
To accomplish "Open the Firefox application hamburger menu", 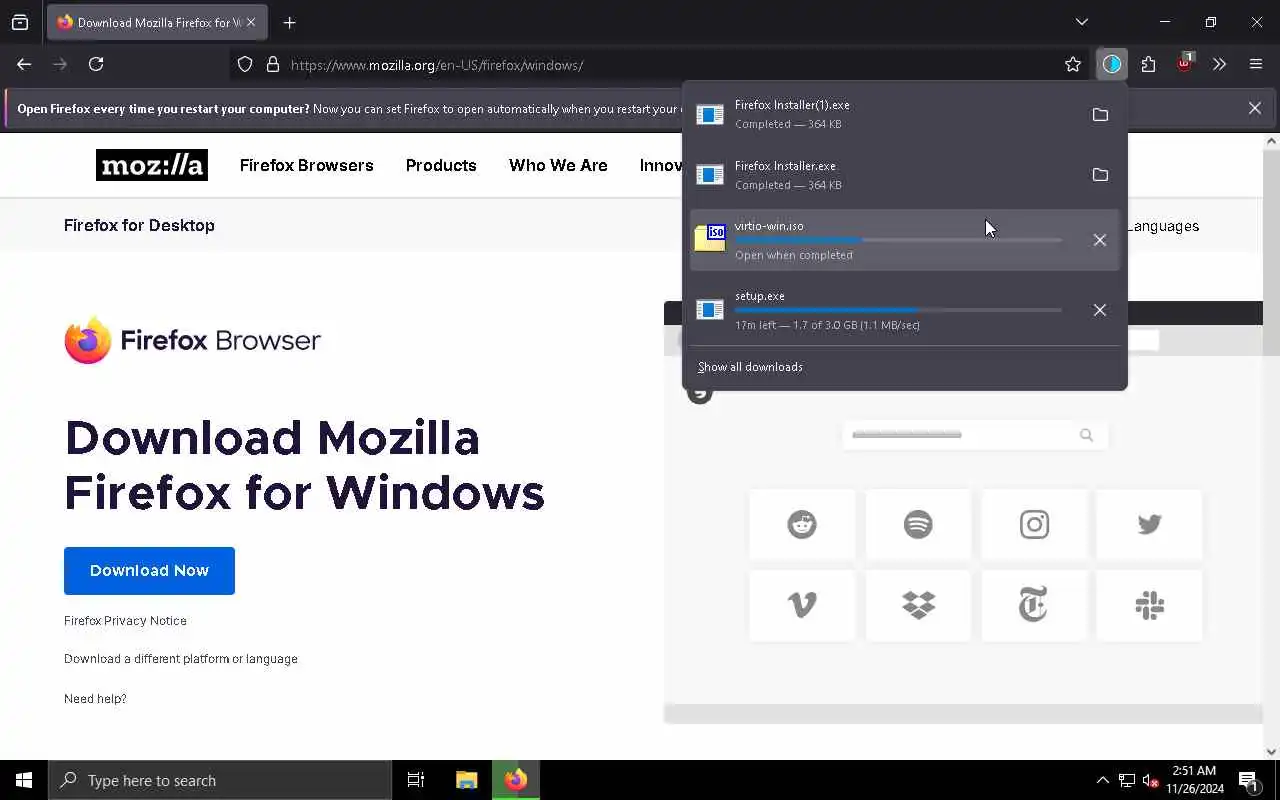I will [x=1256, y=65].
